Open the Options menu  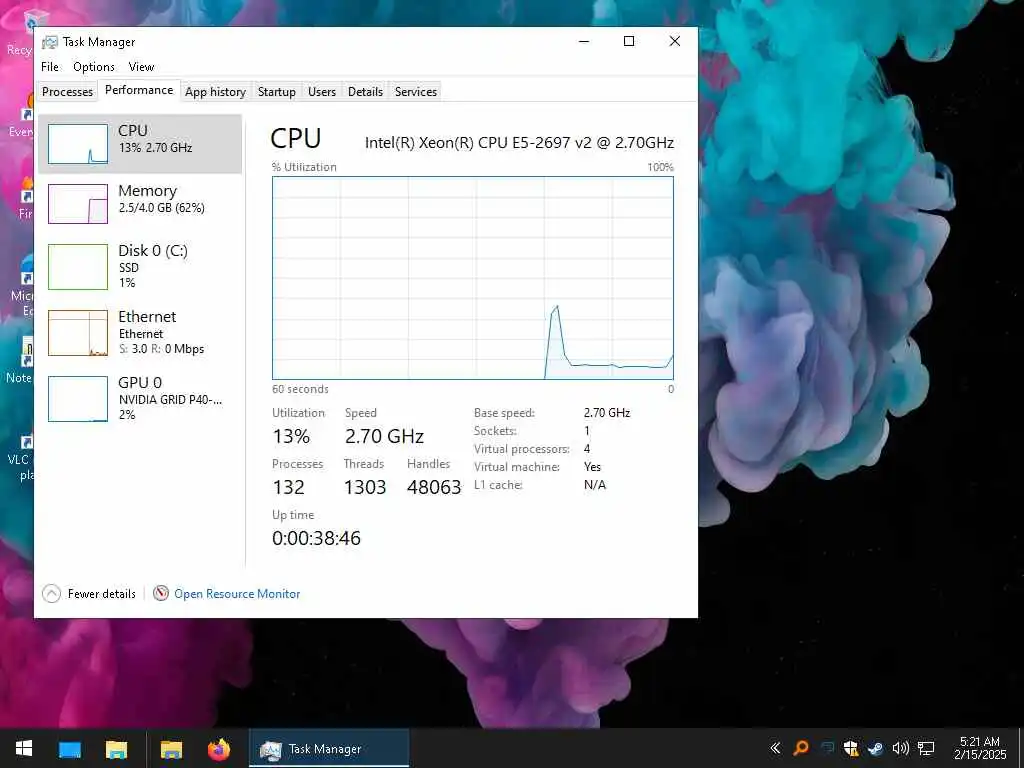pyautogui.click(x=94, y=67)
